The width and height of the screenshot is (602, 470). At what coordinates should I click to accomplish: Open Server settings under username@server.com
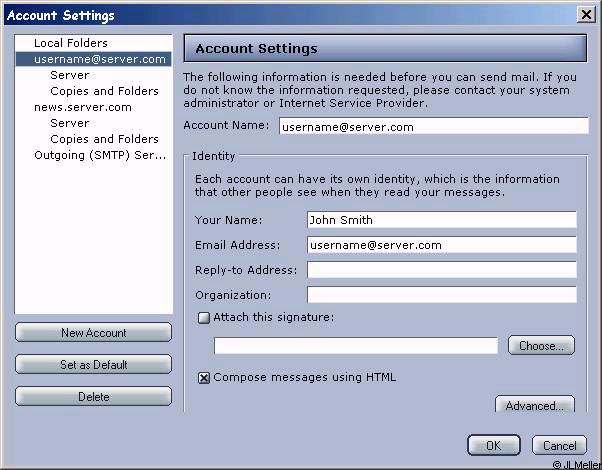(x=69, y=75)
